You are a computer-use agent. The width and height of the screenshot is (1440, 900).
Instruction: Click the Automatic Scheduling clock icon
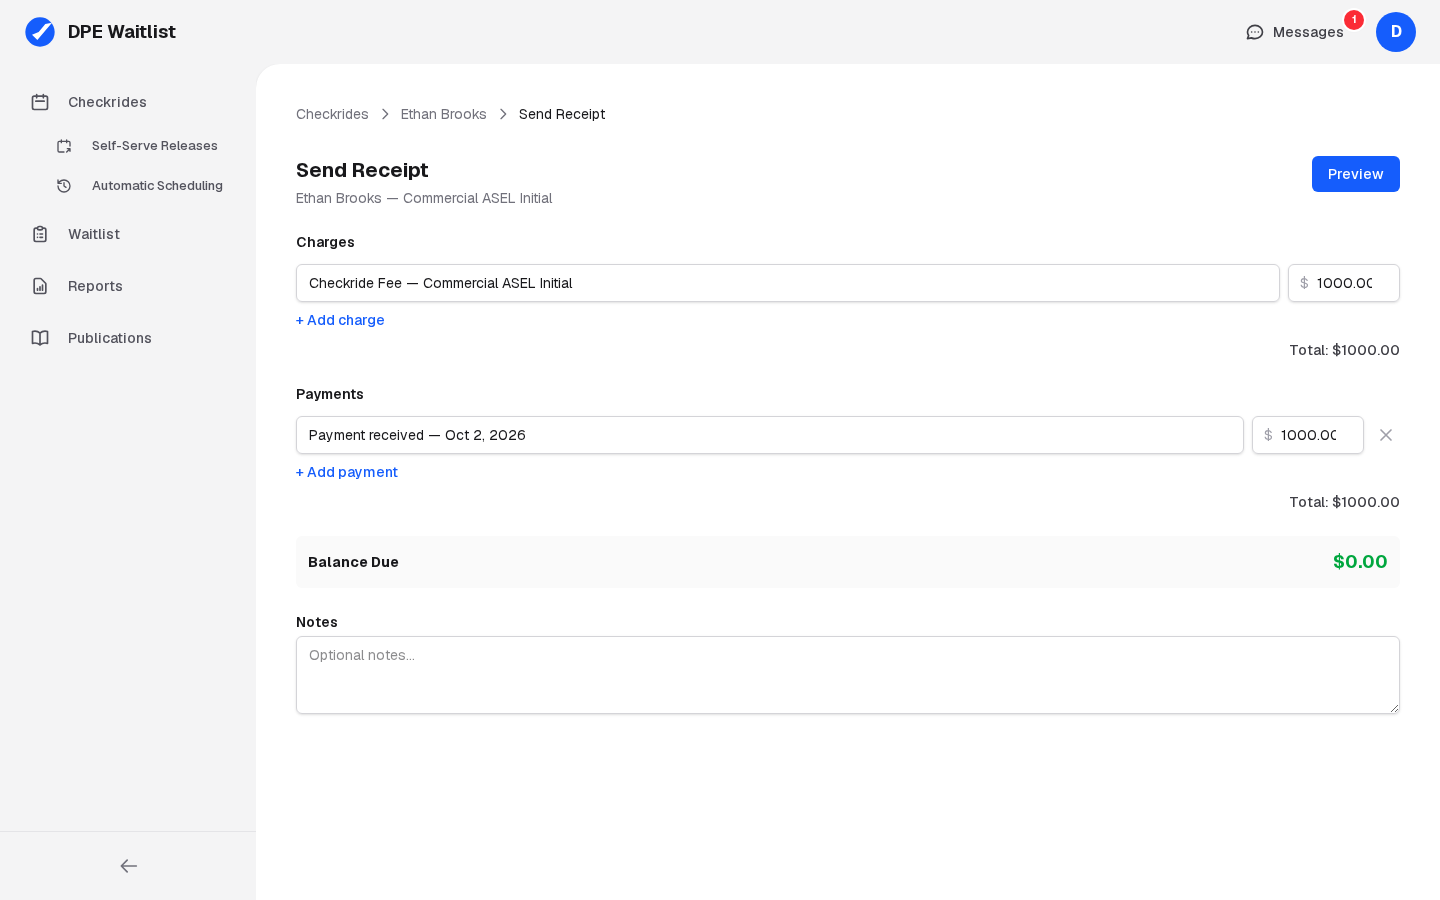[x=64, y=186]
